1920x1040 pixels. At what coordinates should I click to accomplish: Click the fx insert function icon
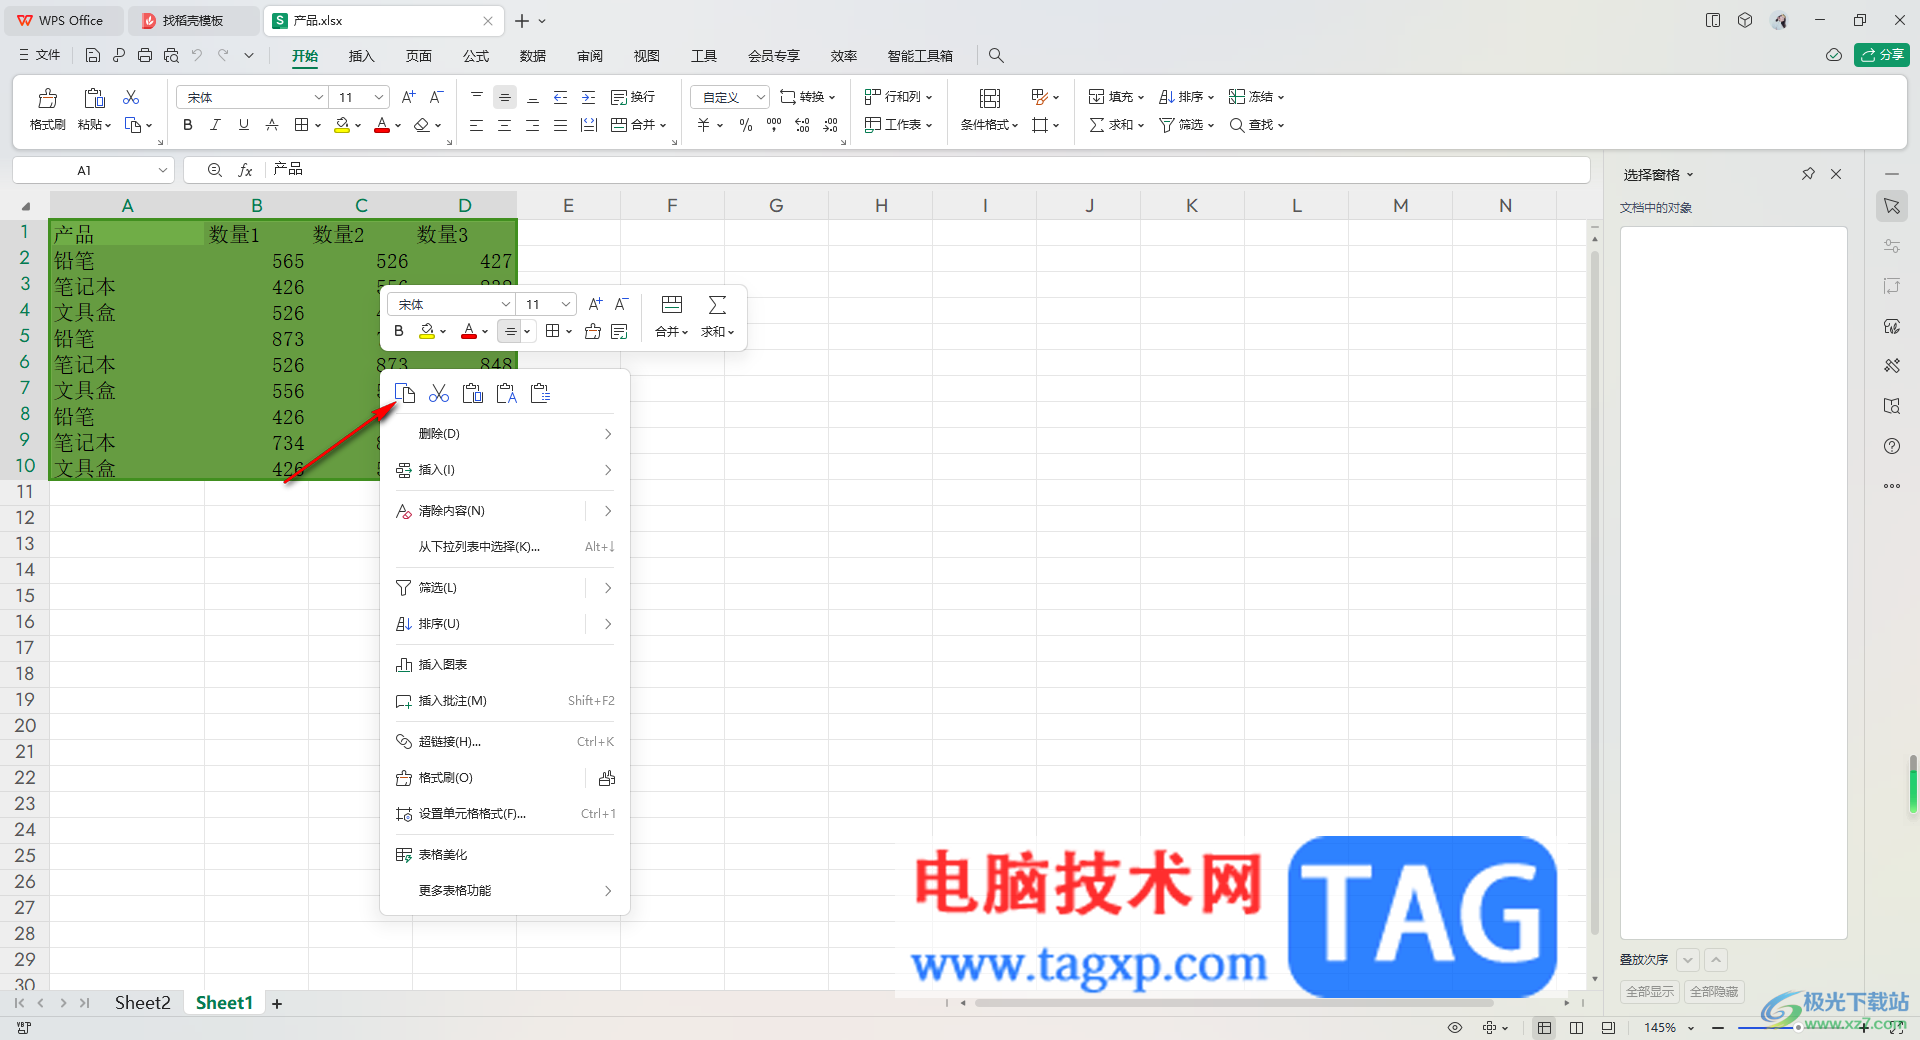coord(245,170)
